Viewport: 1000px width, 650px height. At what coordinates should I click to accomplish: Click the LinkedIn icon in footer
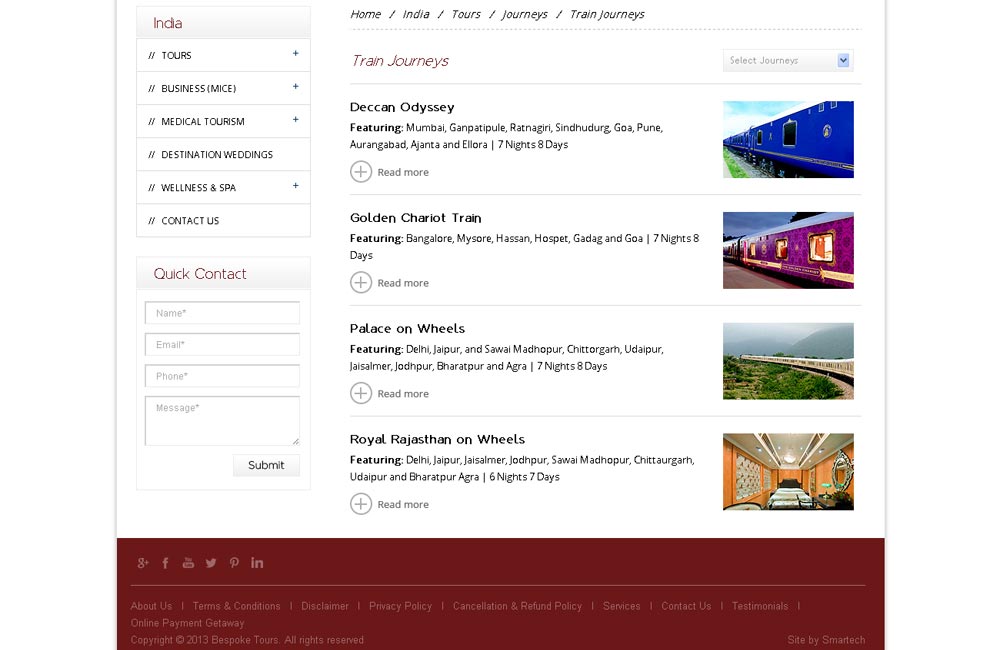tap(257, 563)
